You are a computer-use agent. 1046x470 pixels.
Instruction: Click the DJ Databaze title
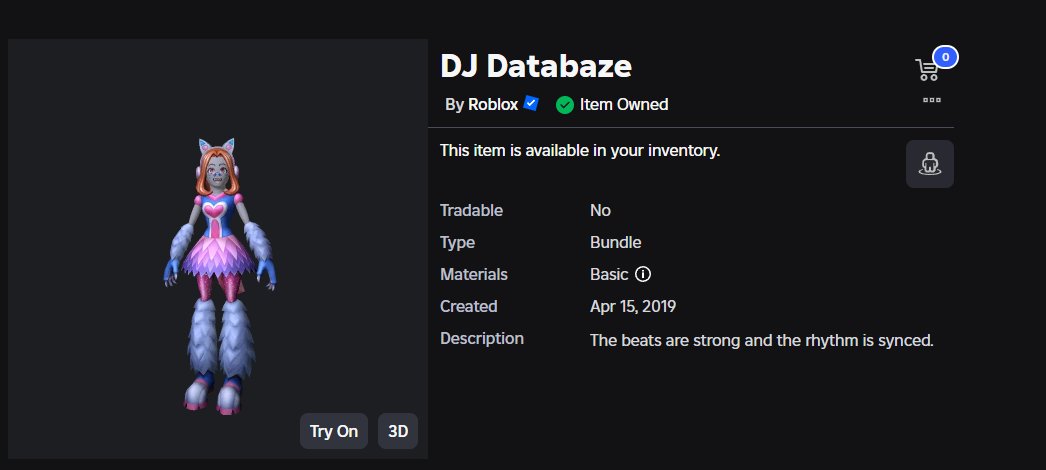tap(536, 65)
